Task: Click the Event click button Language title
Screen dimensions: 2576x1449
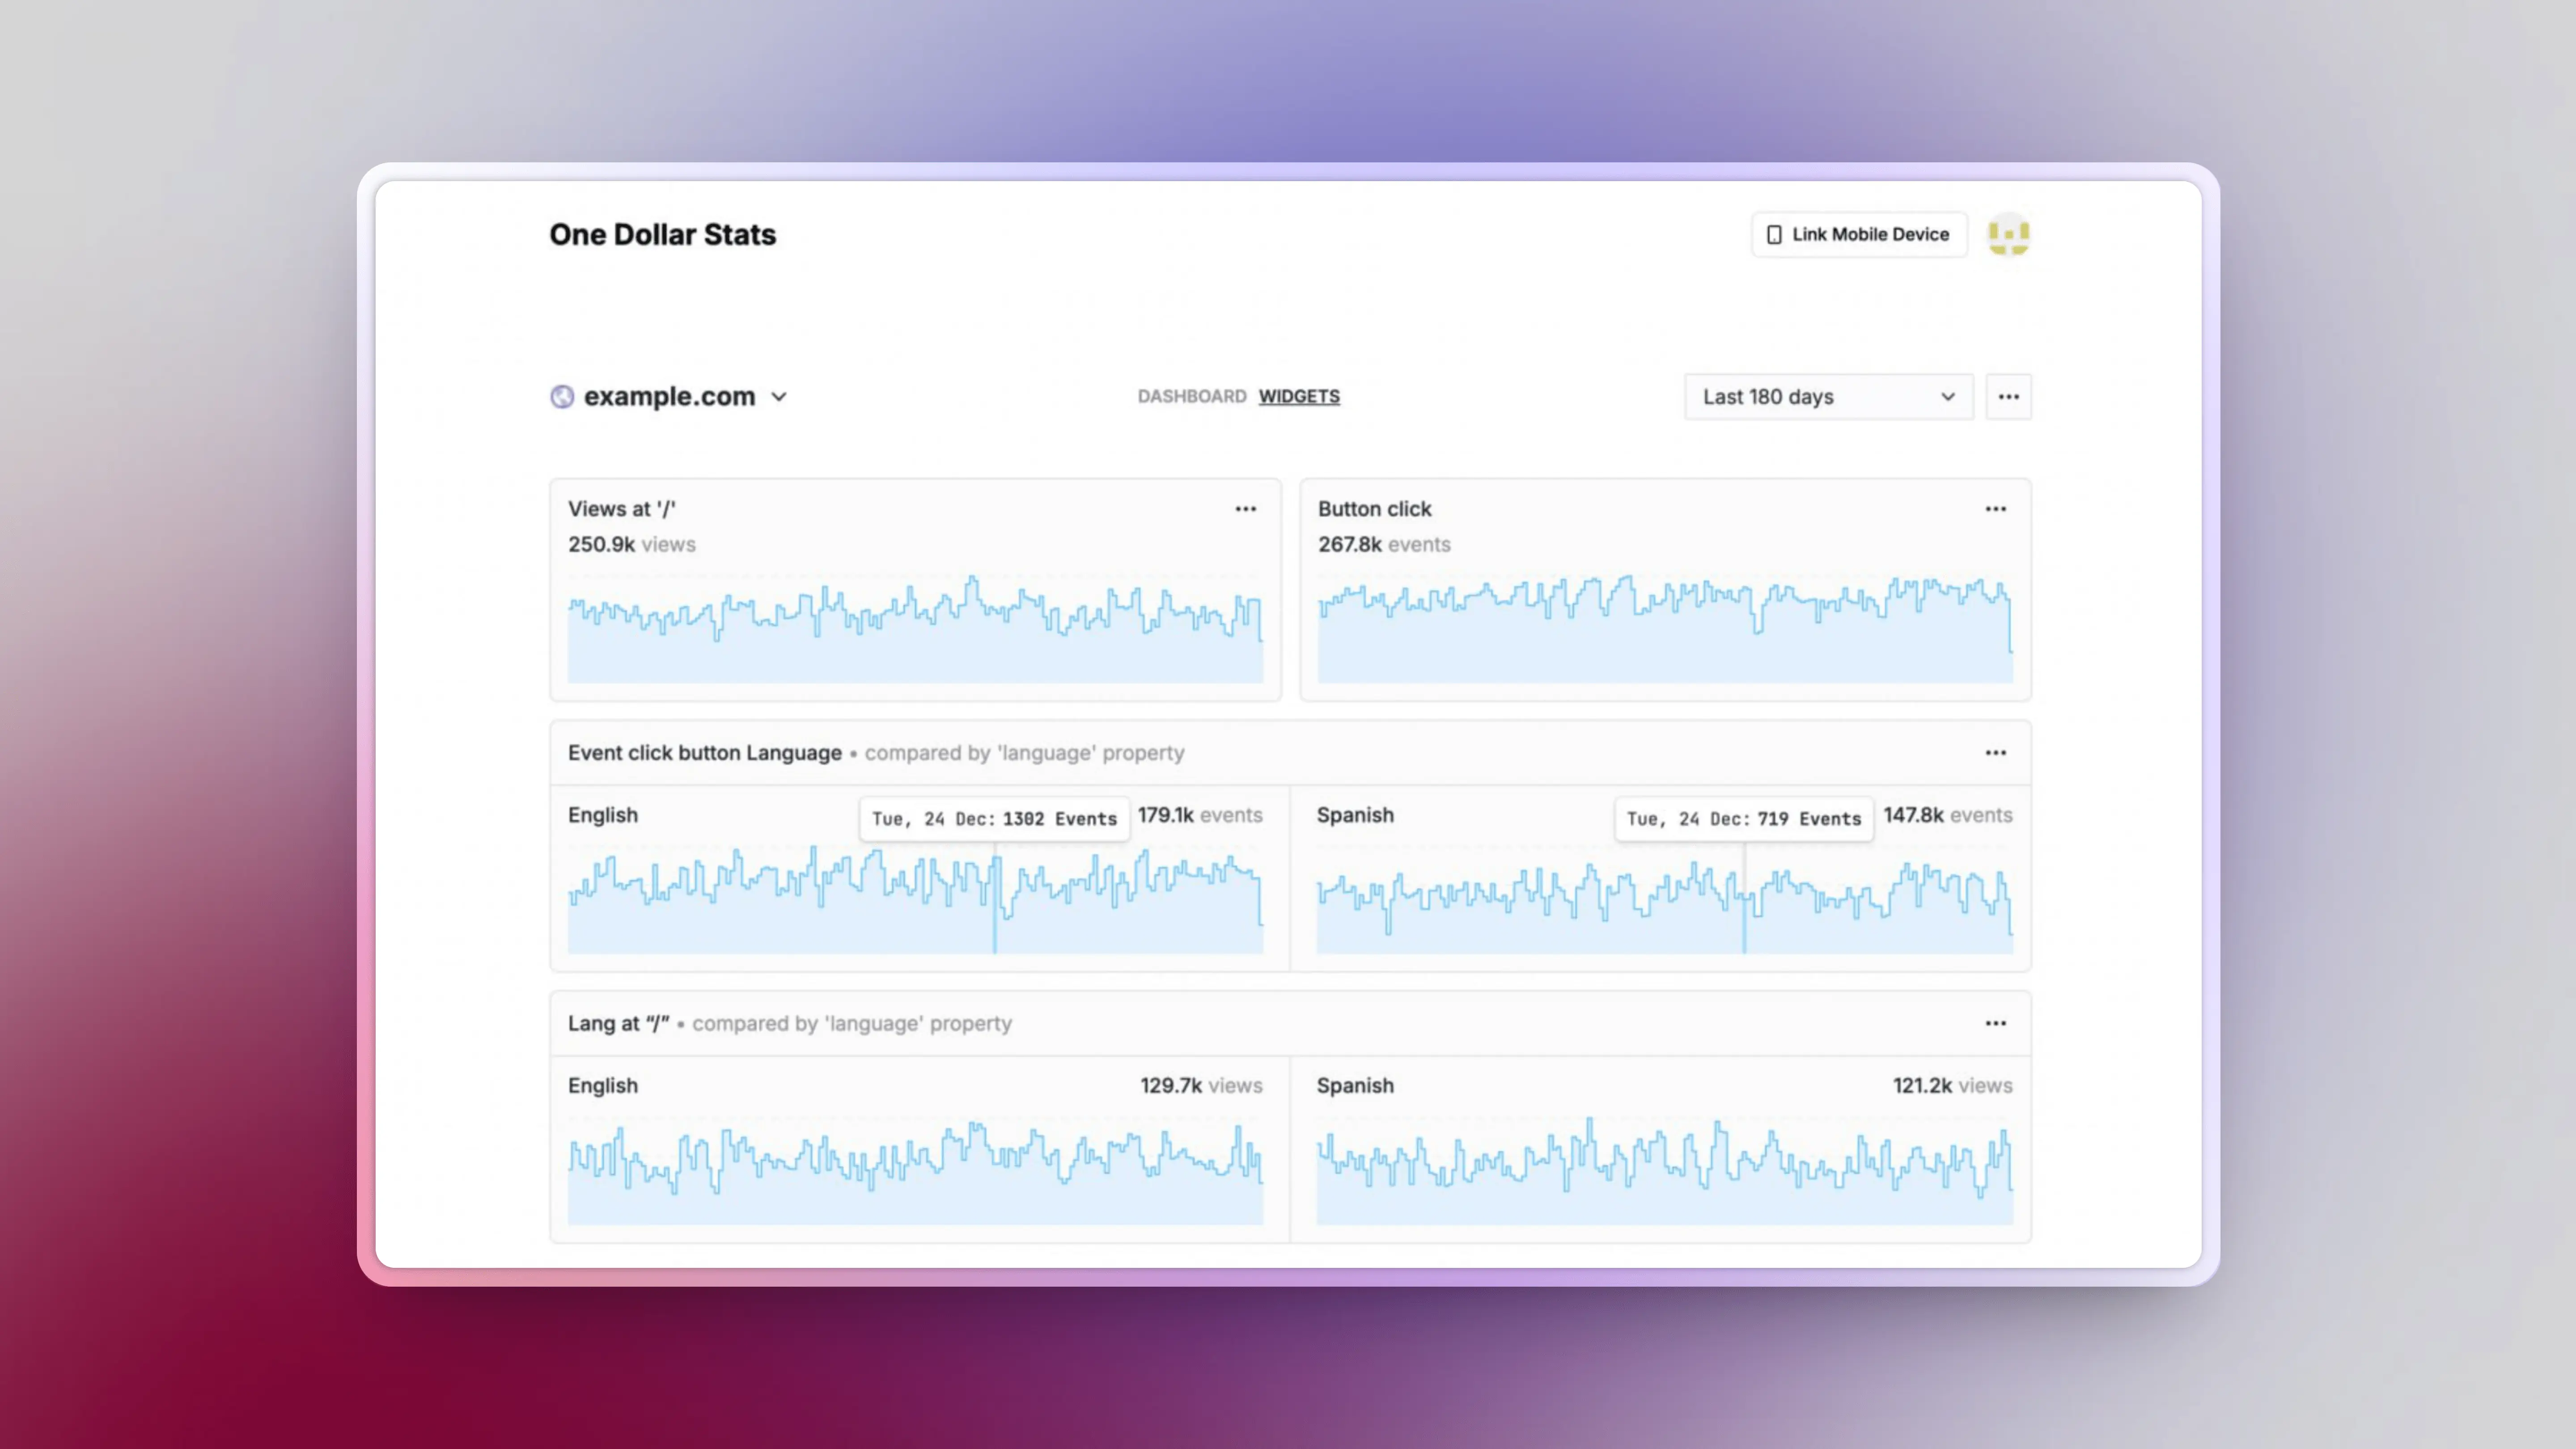Action: 705,753
